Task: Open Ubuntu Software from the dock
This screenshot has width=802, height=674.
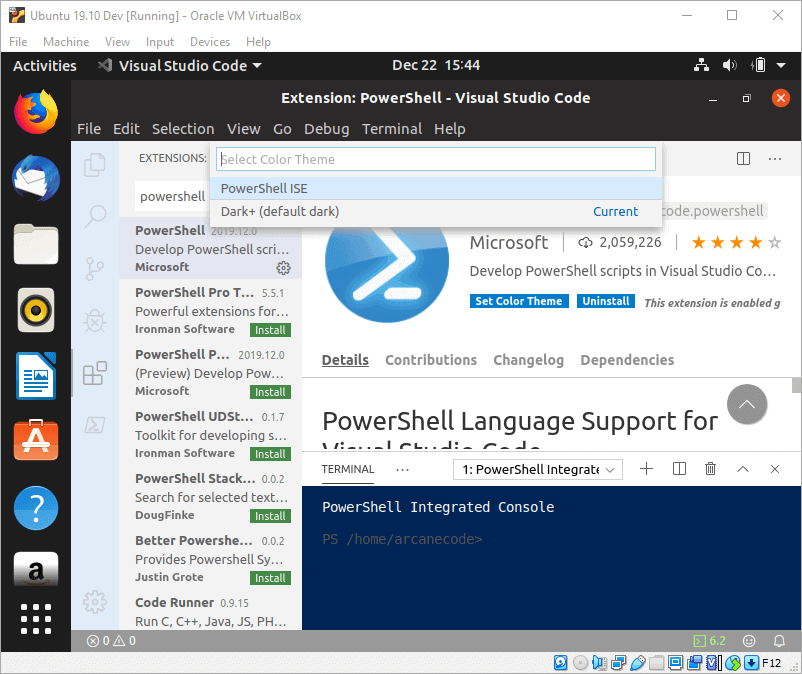Action: pyautogui.click(x=36, y=440)
